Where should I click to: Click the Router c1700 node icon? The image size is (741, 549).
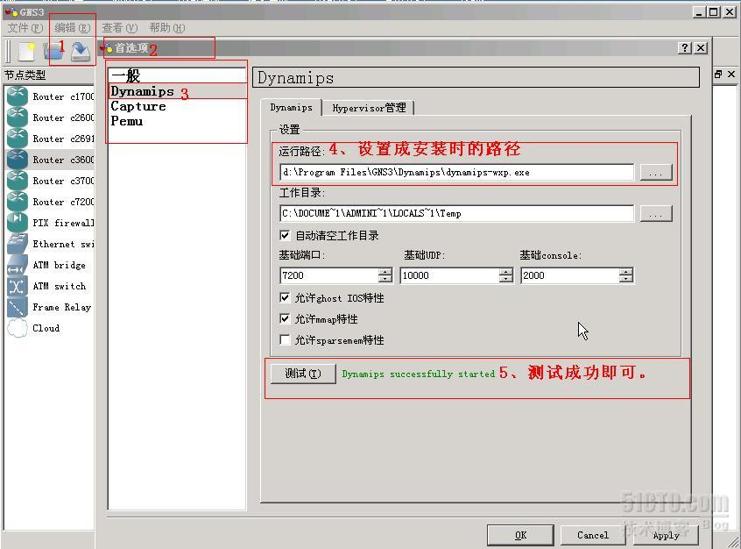[x=17, y=97]
